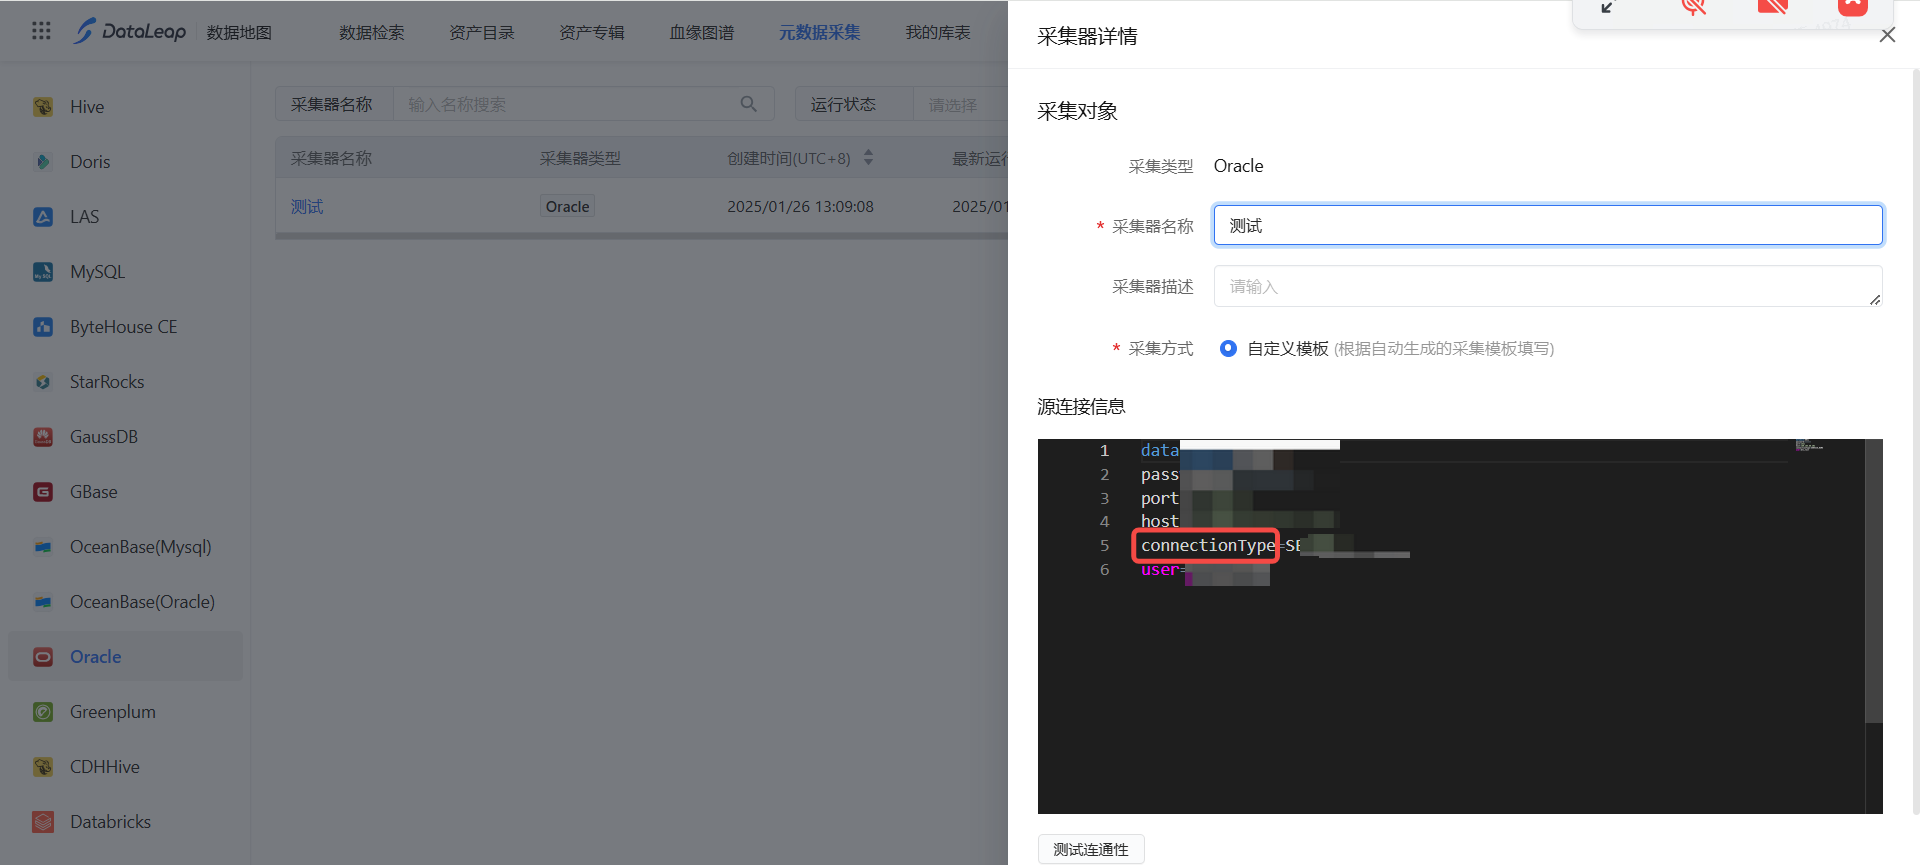Image resolution: width=1920 pixels, height=865 pixels.
Task: Click the 采集器名称 input field
Action: 1548,225
